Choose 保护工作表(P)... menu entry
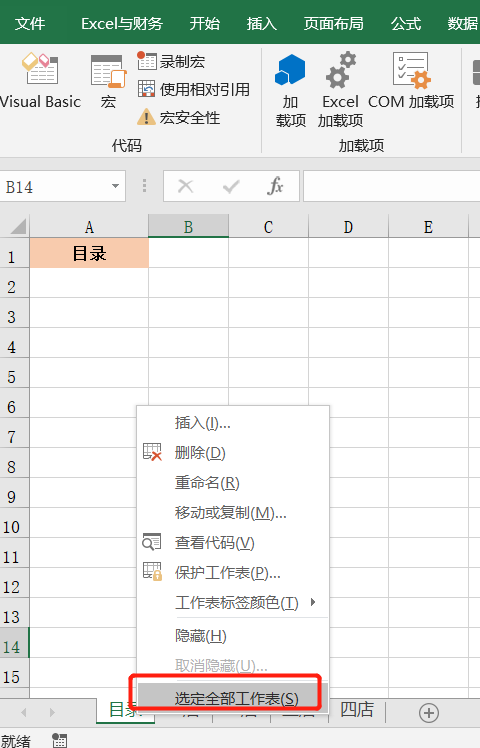Screen dimensions: 480x748 [x=233, y=572]
